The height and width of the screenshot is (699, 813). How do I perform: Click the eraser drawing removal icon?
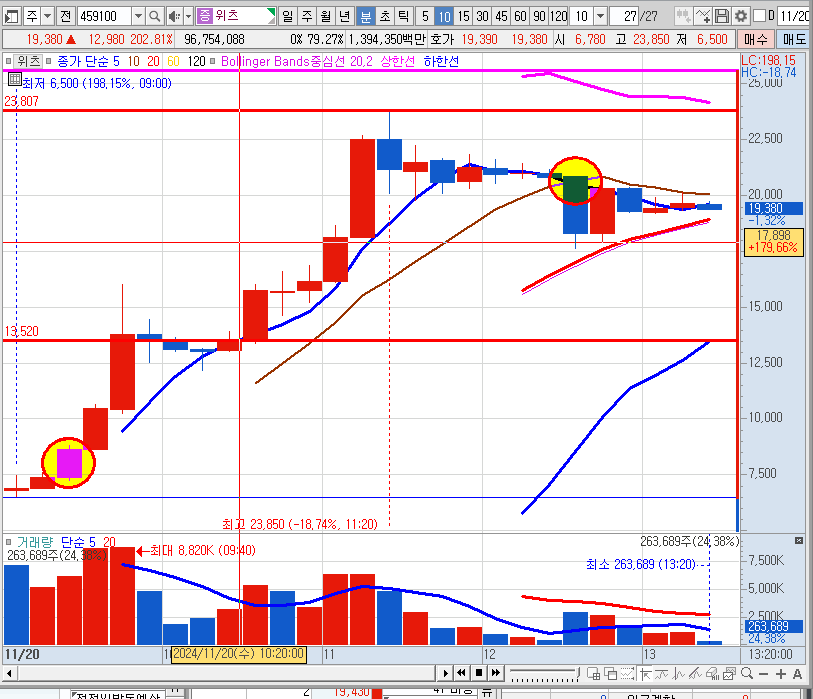pyautogui.click(x=712, y=674)
